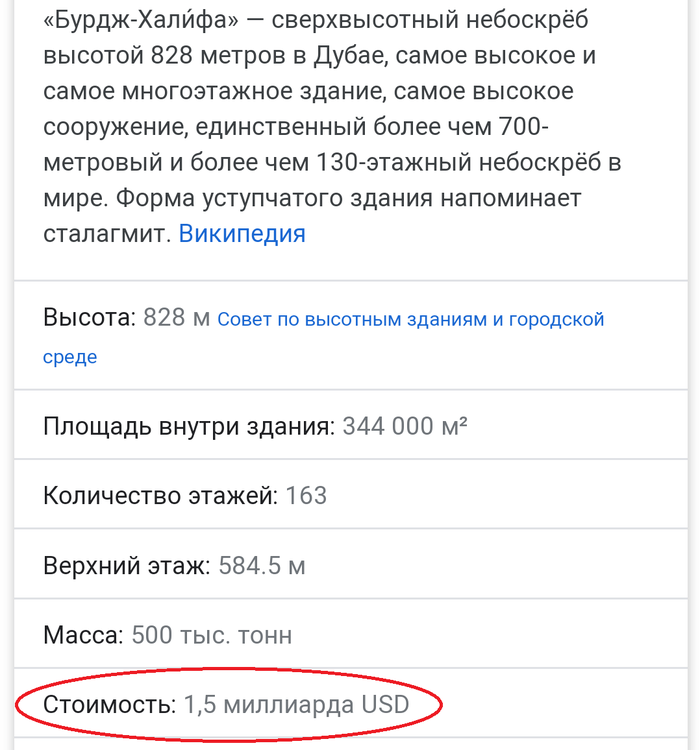Select the 344 000 м² area value
The width and height of the screenshot is (700, 750).
(405, 427)
